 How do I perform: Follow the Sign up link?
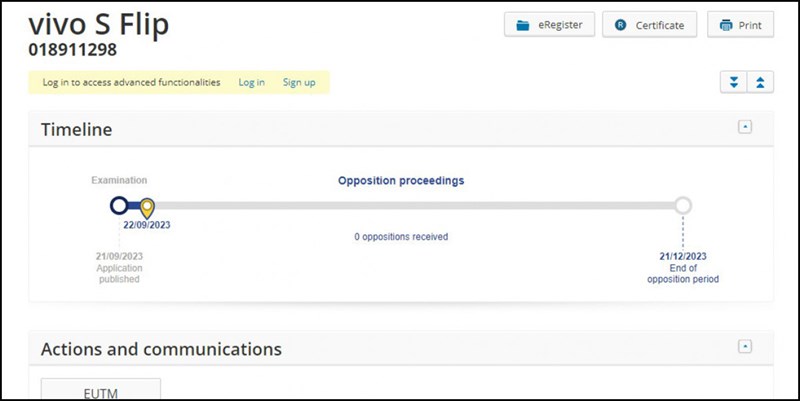click(298, 82)
